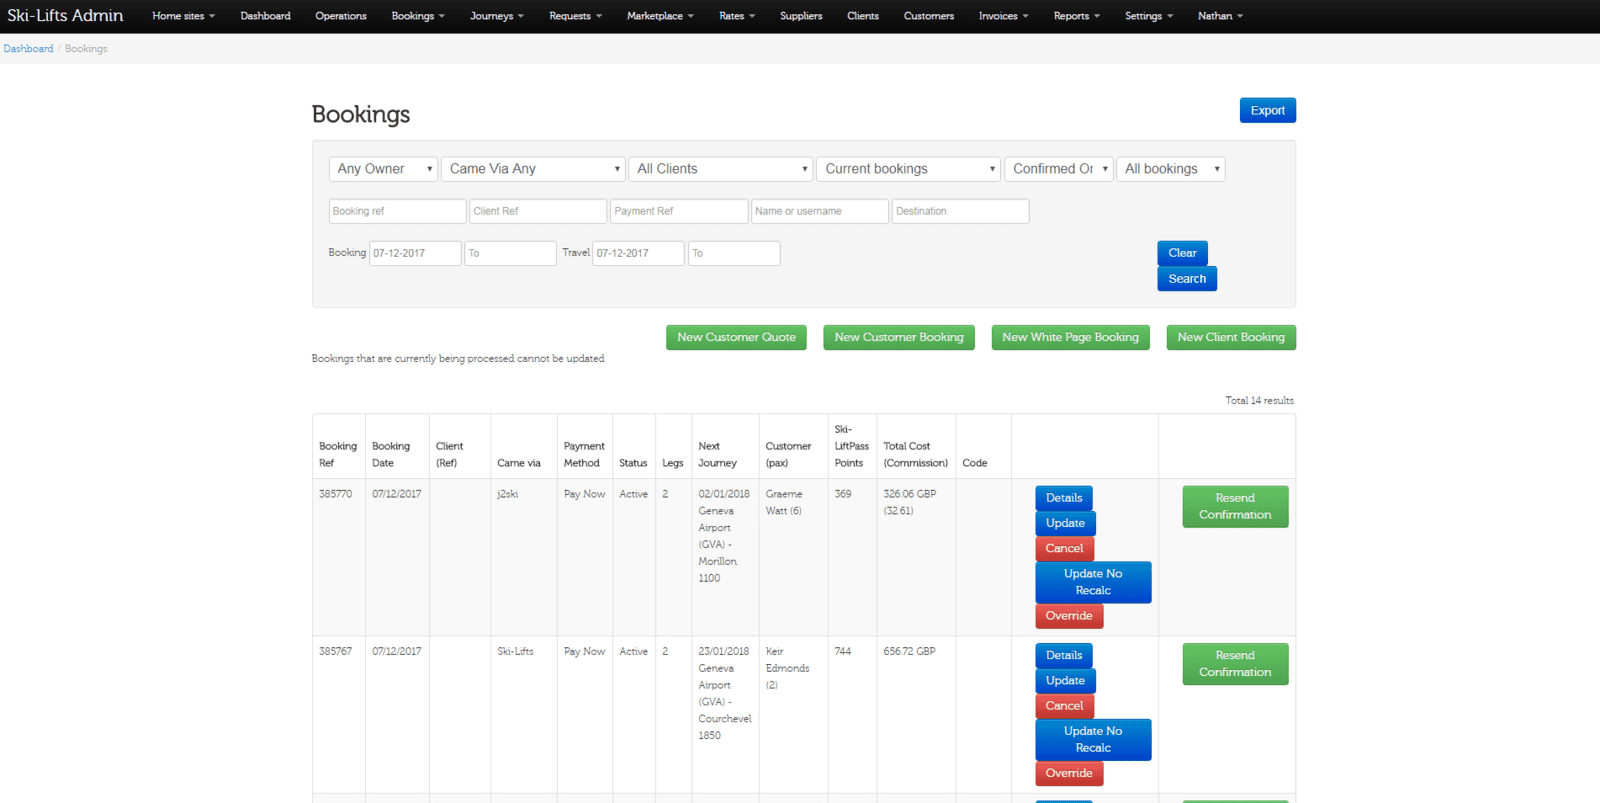This screenshot has height=803, width=1600.
Task: Click the Ski-Lifts Admin brand link
Action: tap(65, 16)
